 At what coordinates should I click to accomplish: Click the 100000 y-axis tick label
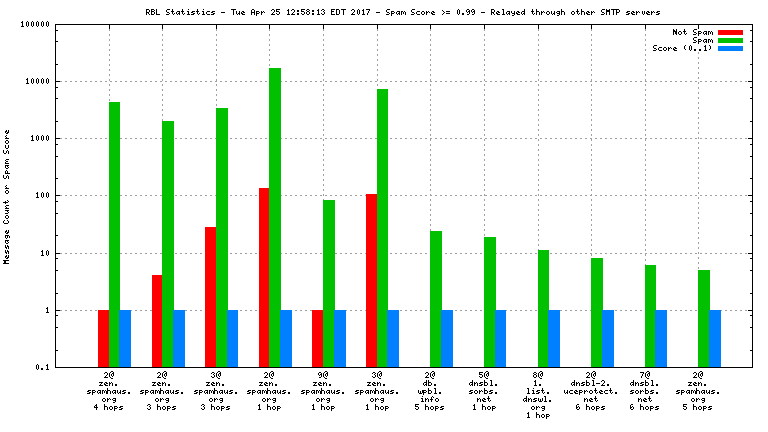click(35, 24)
